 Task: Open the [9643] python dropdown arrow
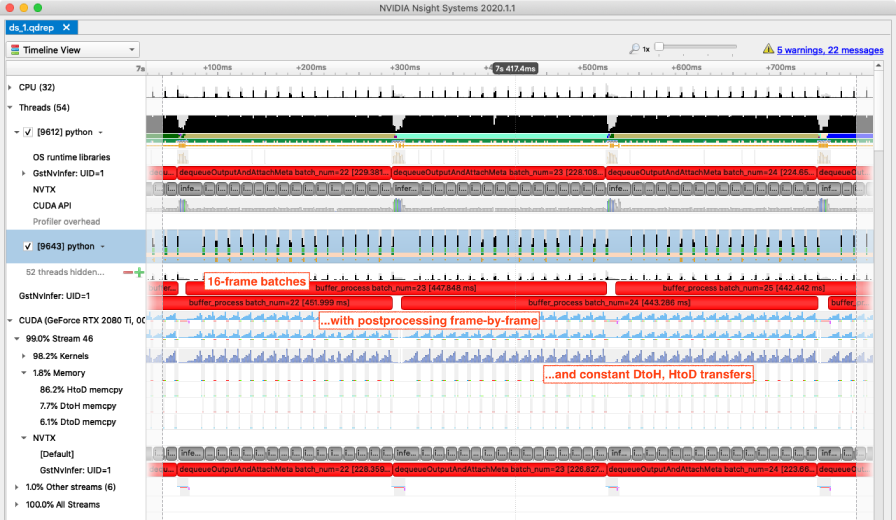pos(103,247)
